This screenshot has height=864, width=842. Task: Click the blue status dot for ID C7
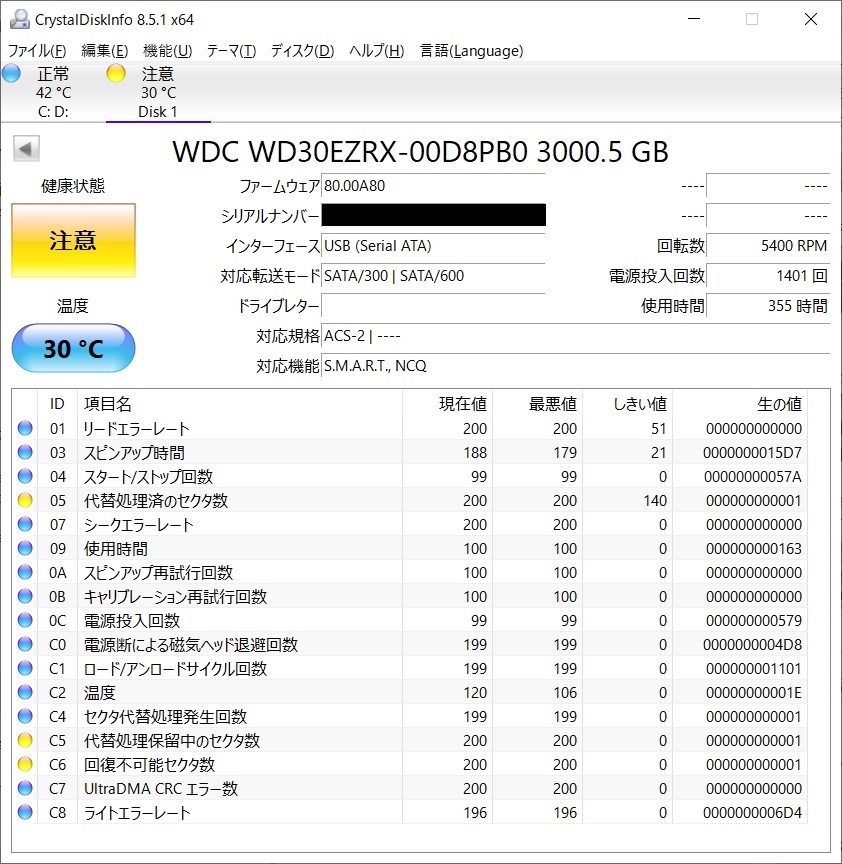[x=25, y=788]
